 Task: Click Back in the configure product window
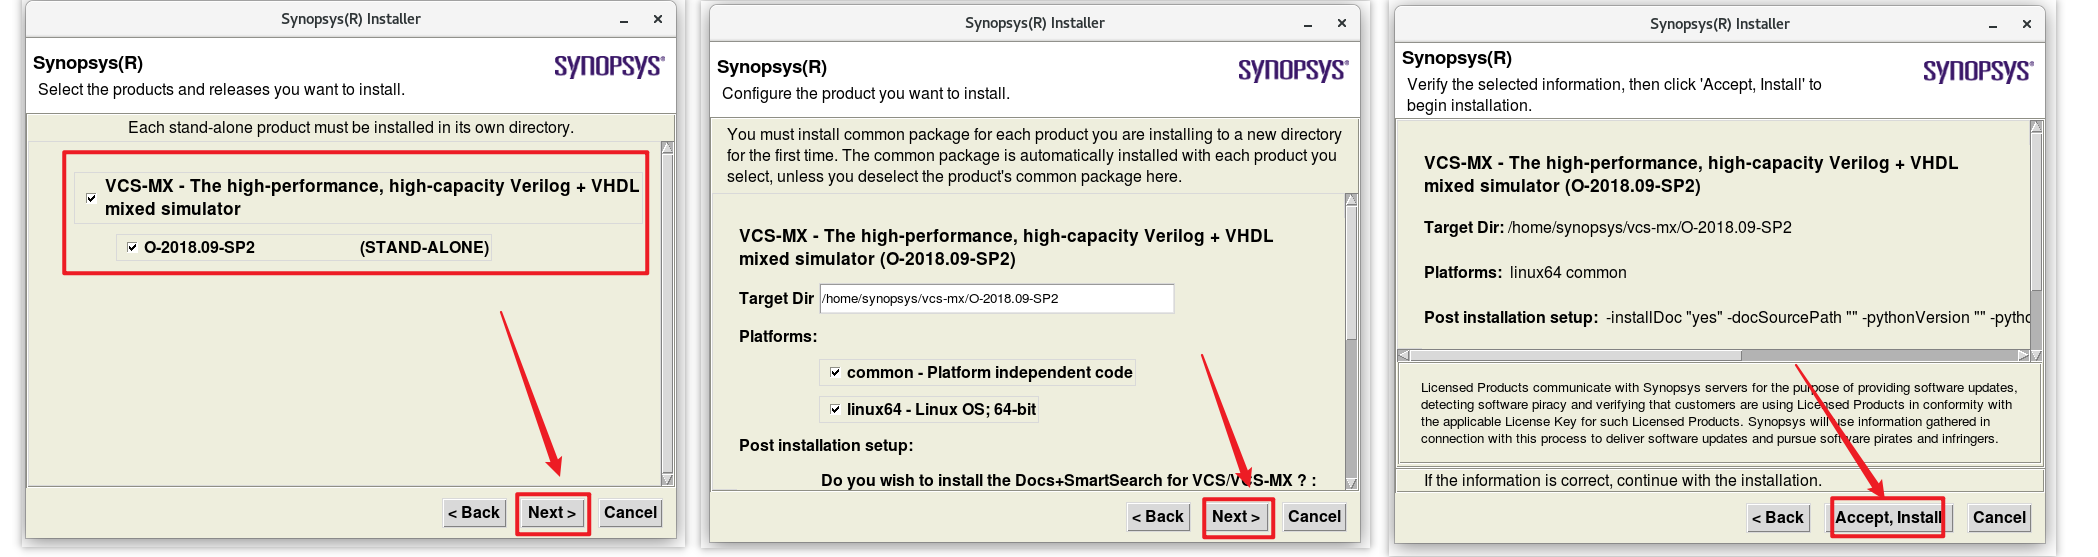tap(1159, 517)
